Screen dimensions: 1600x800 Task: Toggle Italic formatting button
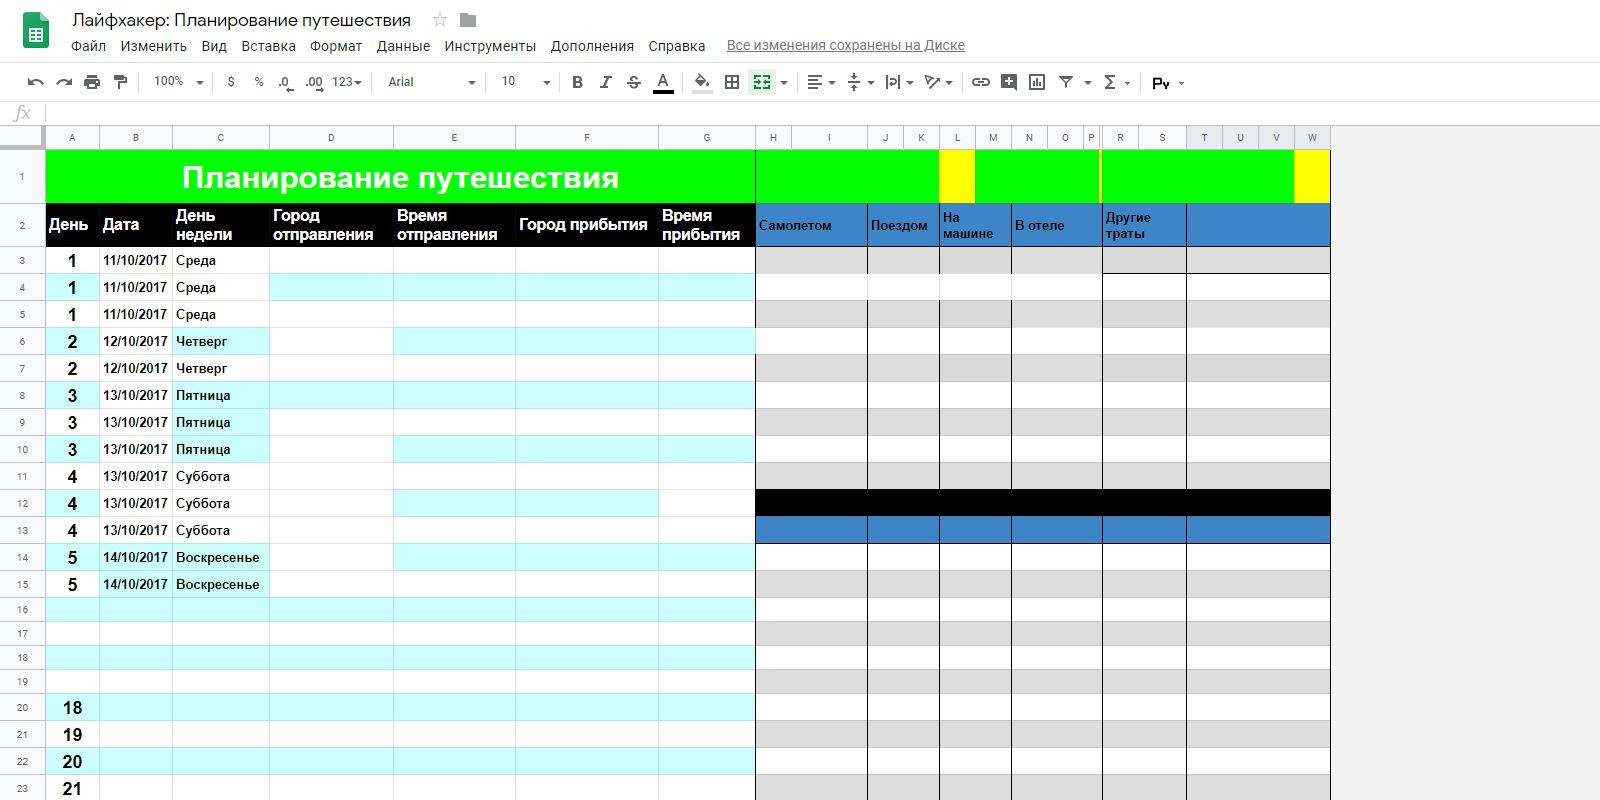coord(605,82)
